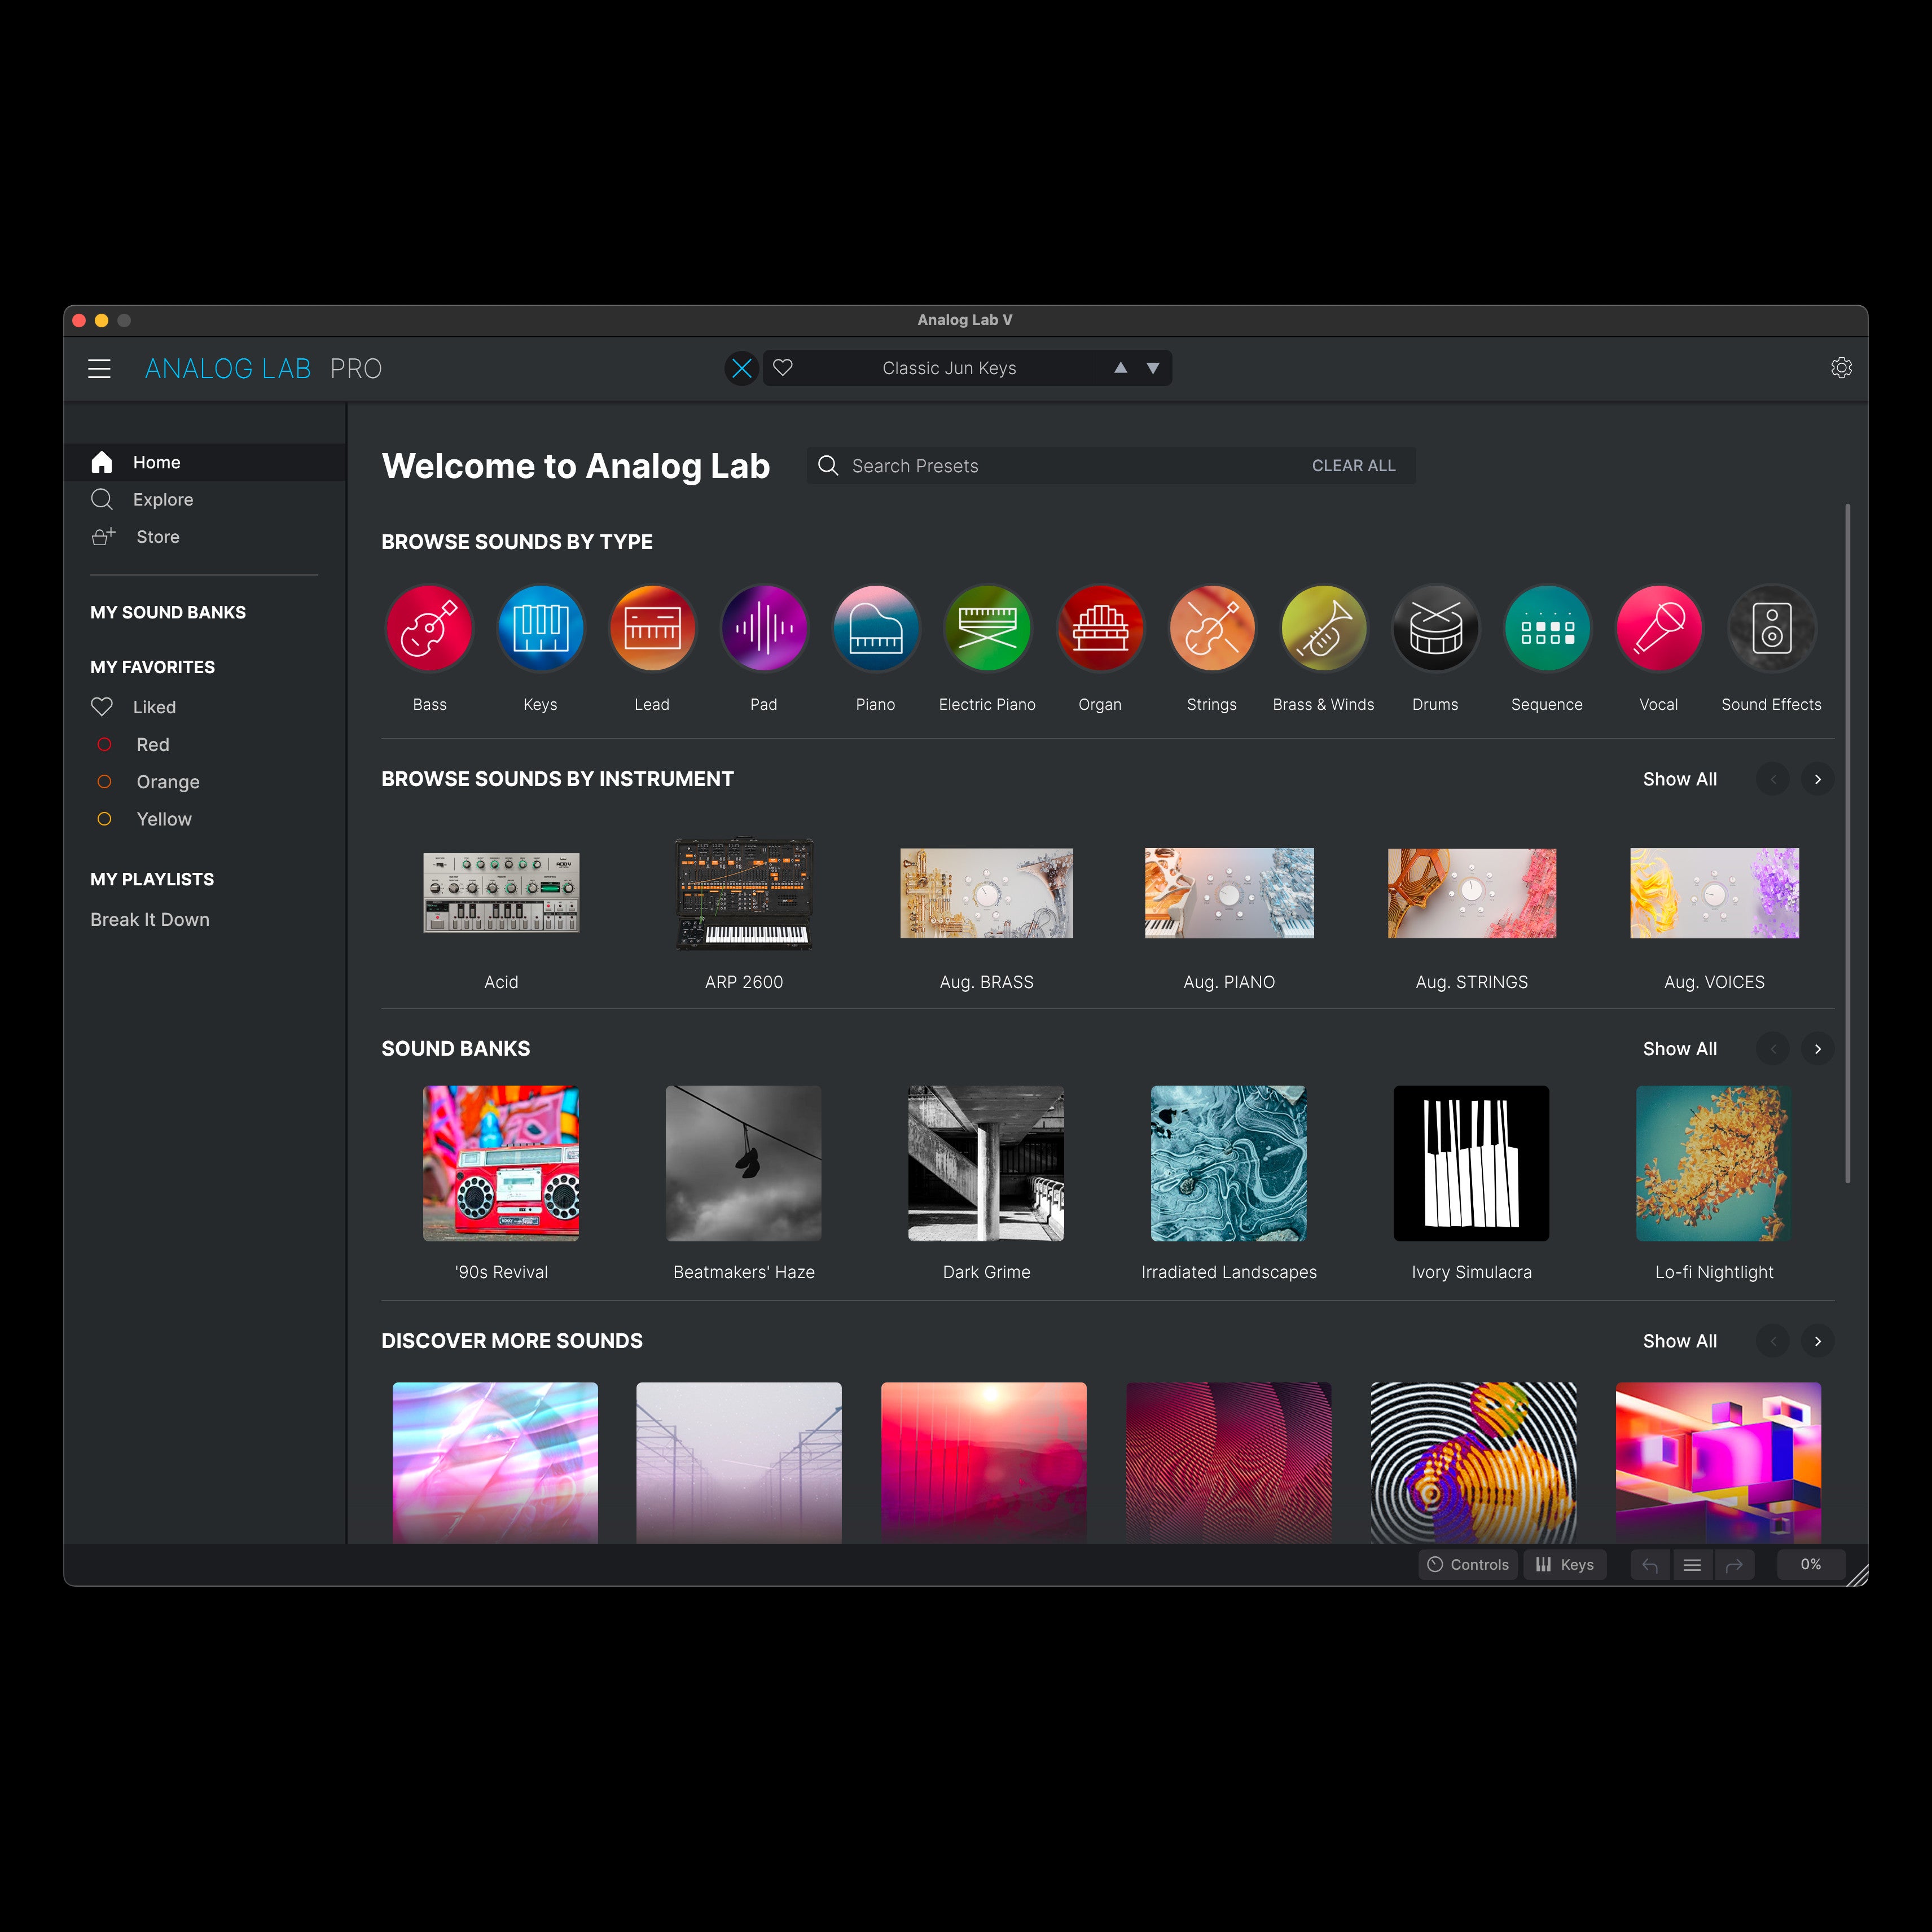Show All instruments in Browse by Instrument
The width and height of the screenshot is (1932, 1932).
(1680, 779)
